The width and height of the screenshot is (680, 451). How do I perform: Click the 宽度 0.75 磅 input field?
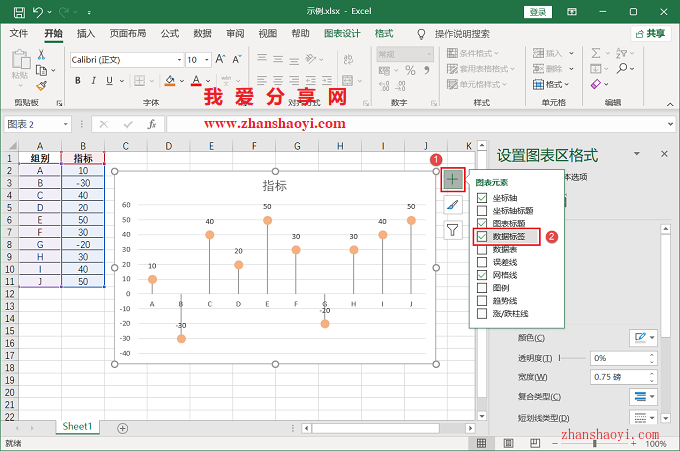(x=619, y=377)
